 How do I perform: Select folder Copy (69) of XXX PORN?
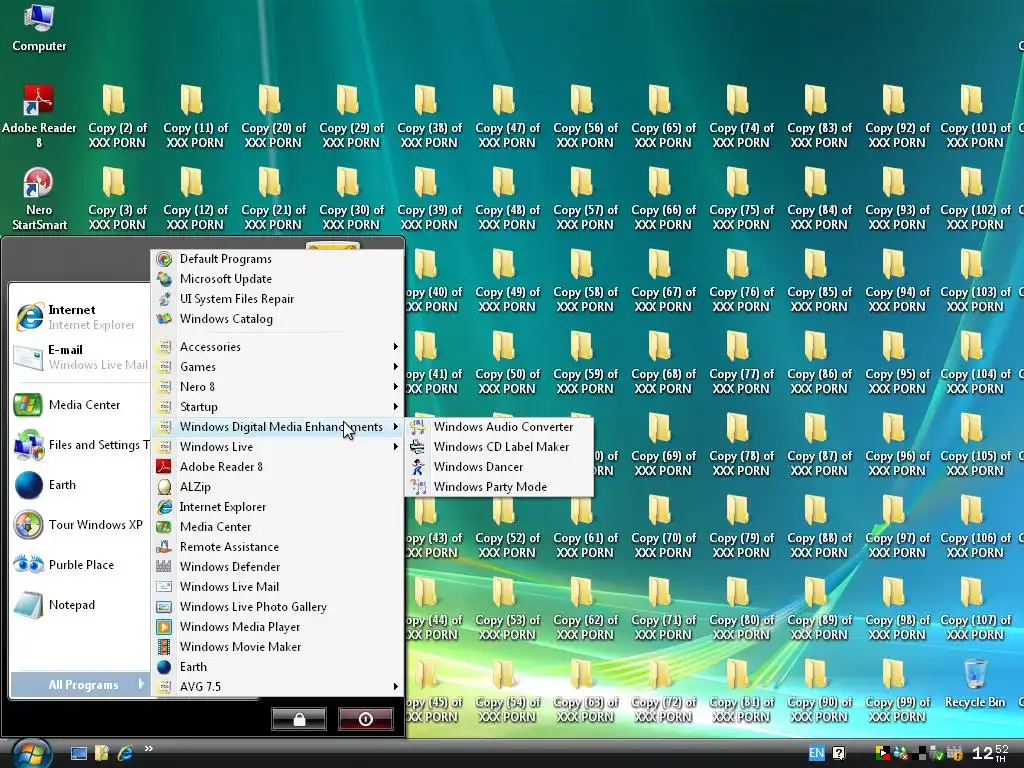[663, 445]
